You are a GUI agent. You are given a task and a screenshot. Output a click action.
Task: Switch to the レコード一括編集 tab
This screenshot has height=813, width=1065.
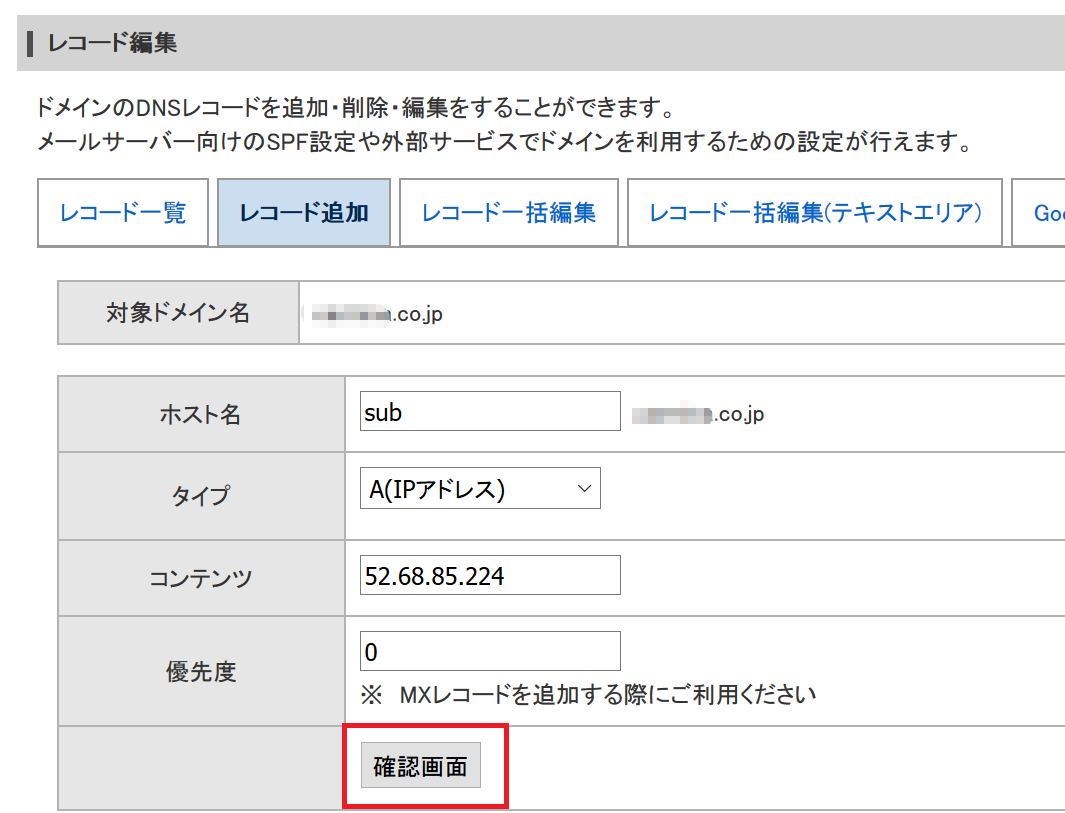509,213
